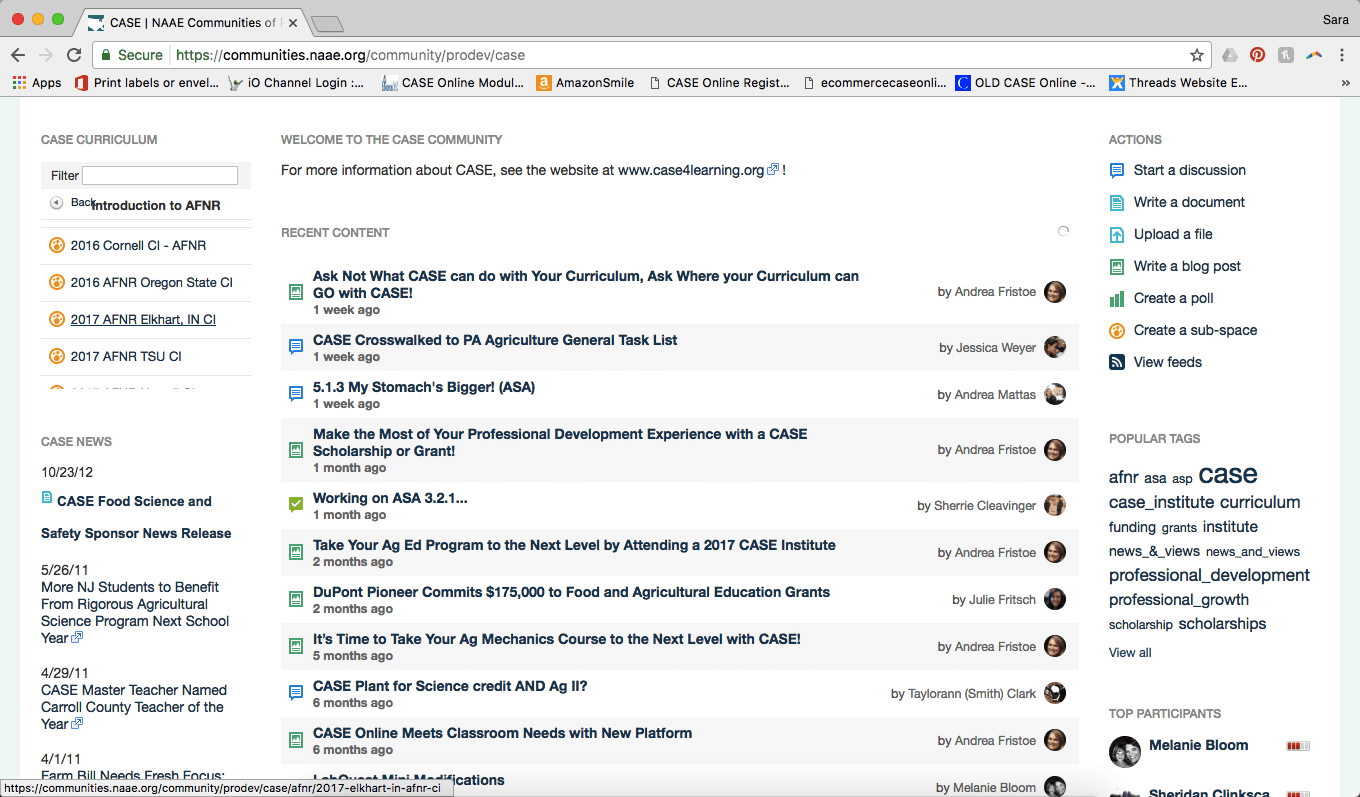The image size is (1360, 797).
Task: Open the new tab button
Action: (x=327, y=23)
